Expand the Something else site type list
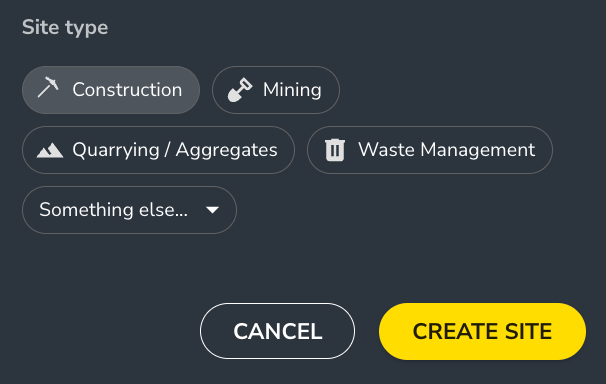The height and width of the screenshot is (384, 606). (x=129, y=210)
